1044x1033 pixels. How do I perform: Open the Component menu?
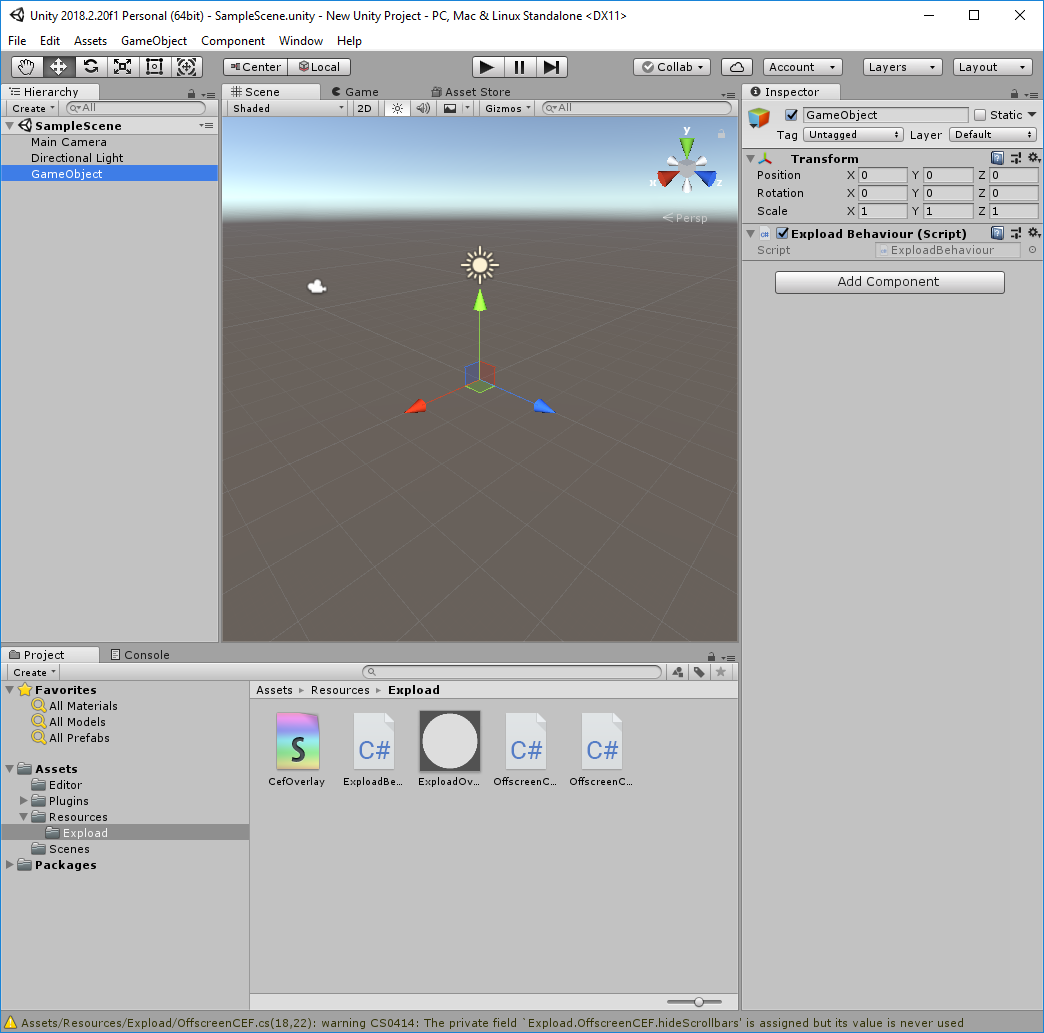click(x=232, y=41)
